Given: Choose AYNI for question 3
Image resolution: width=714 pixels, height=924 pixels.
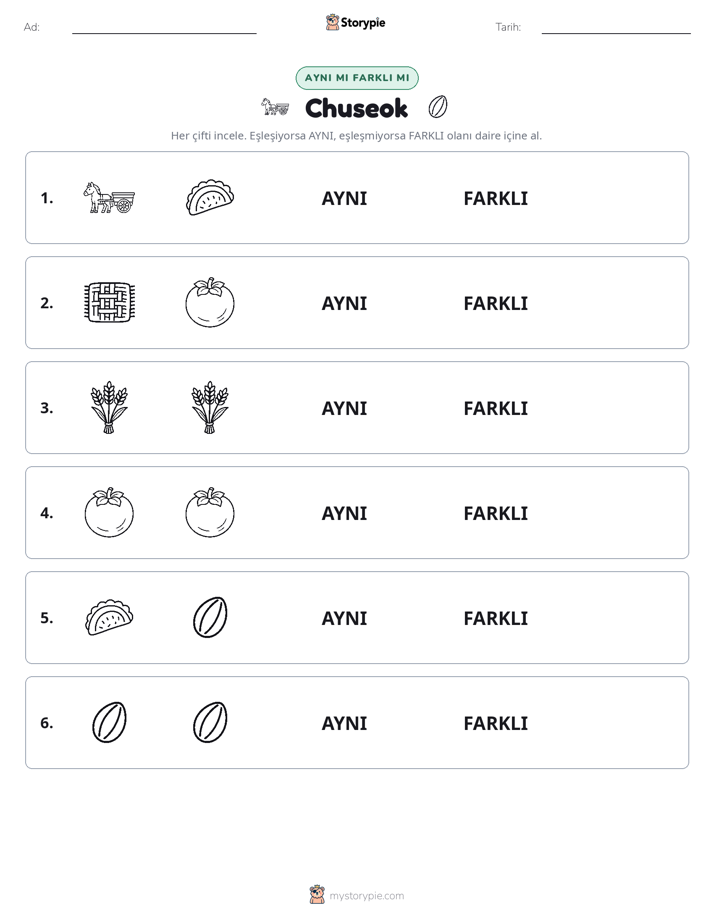Looking at the screenshot, I should coord(344,408).
